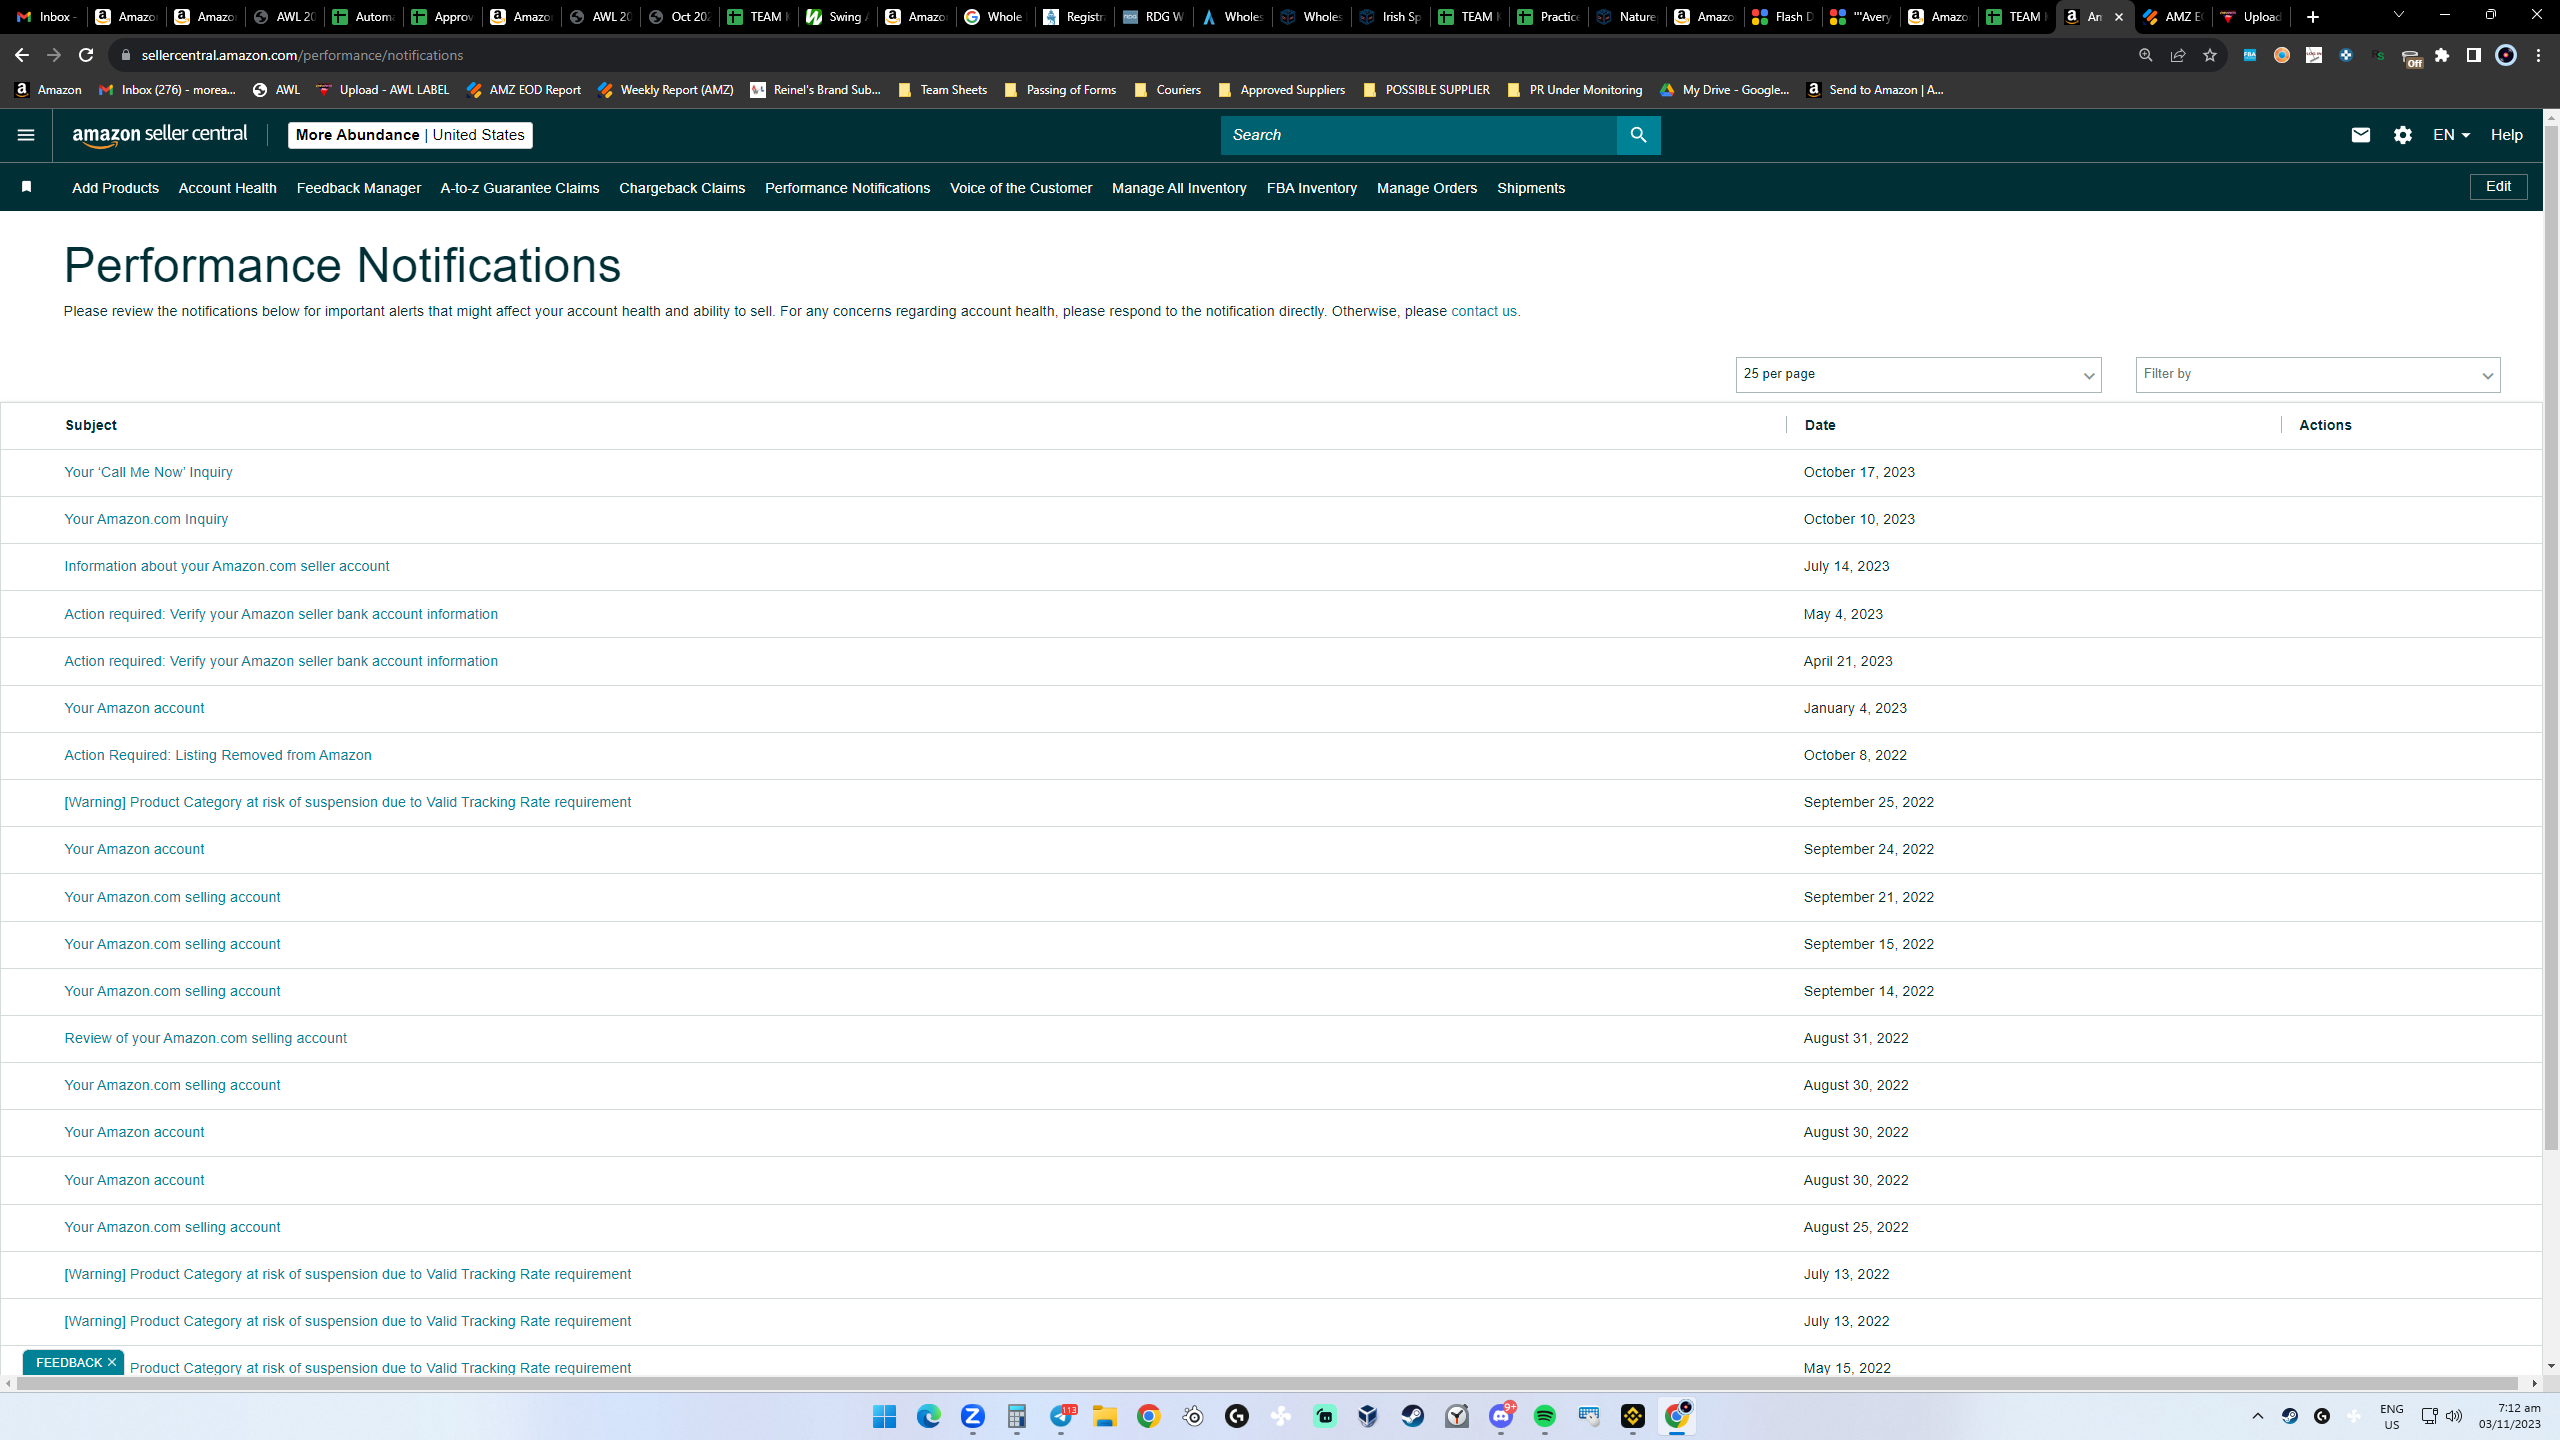Open Account Health menu item
2560x1440 pixels.
click(x=227, y=188)
